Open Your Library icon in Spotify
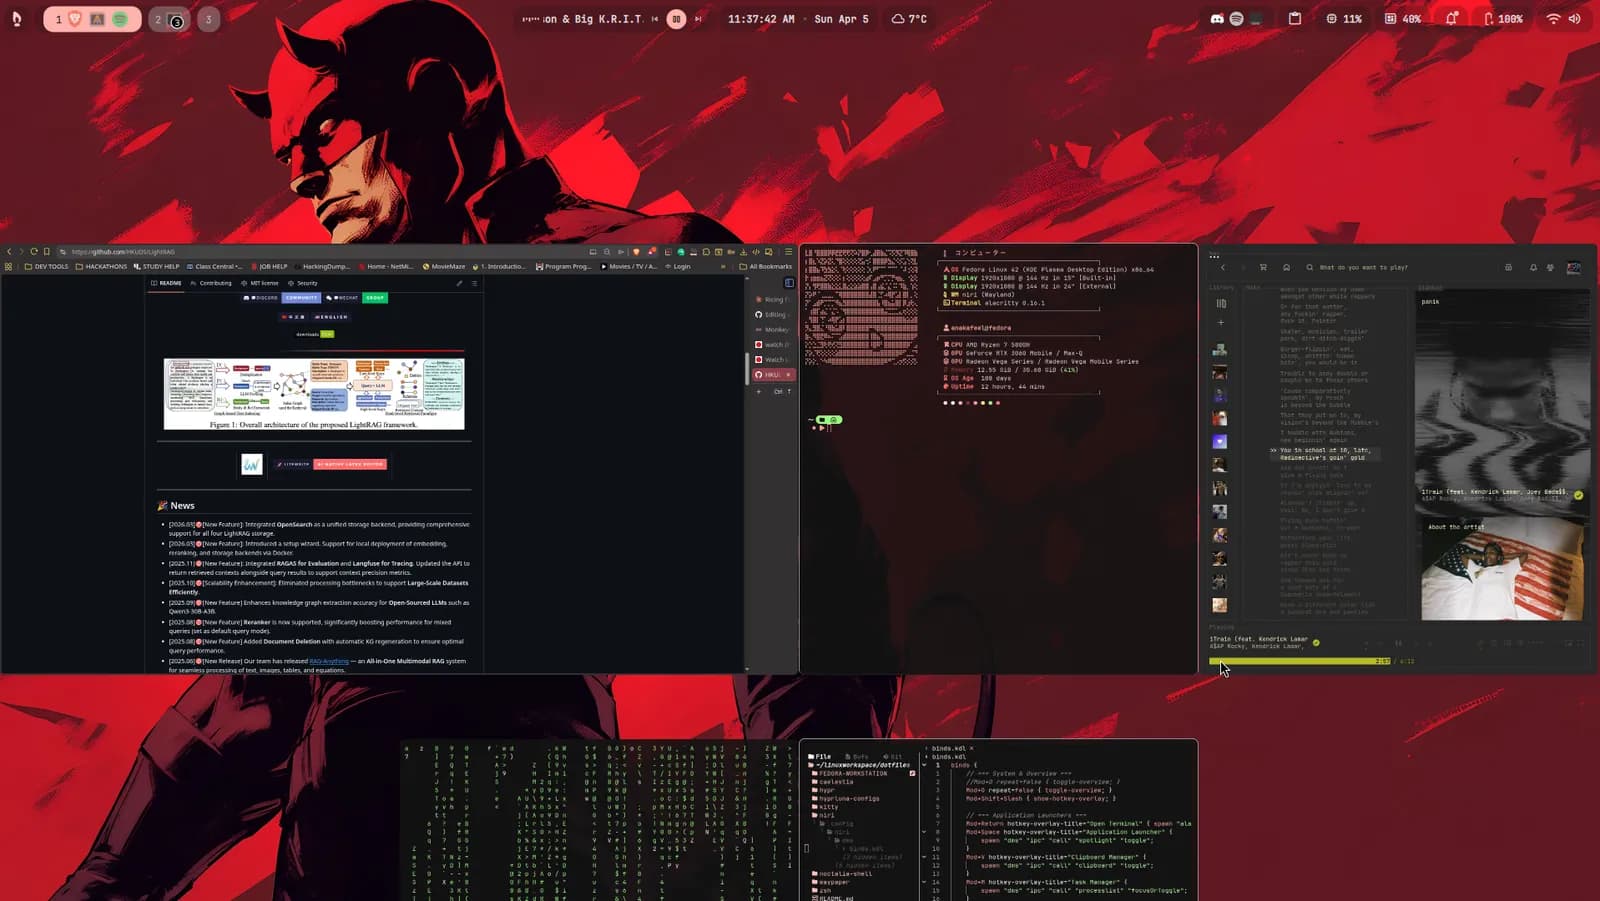The width and height of the screenshot is (1600, 901). (x=1220, y=303)
